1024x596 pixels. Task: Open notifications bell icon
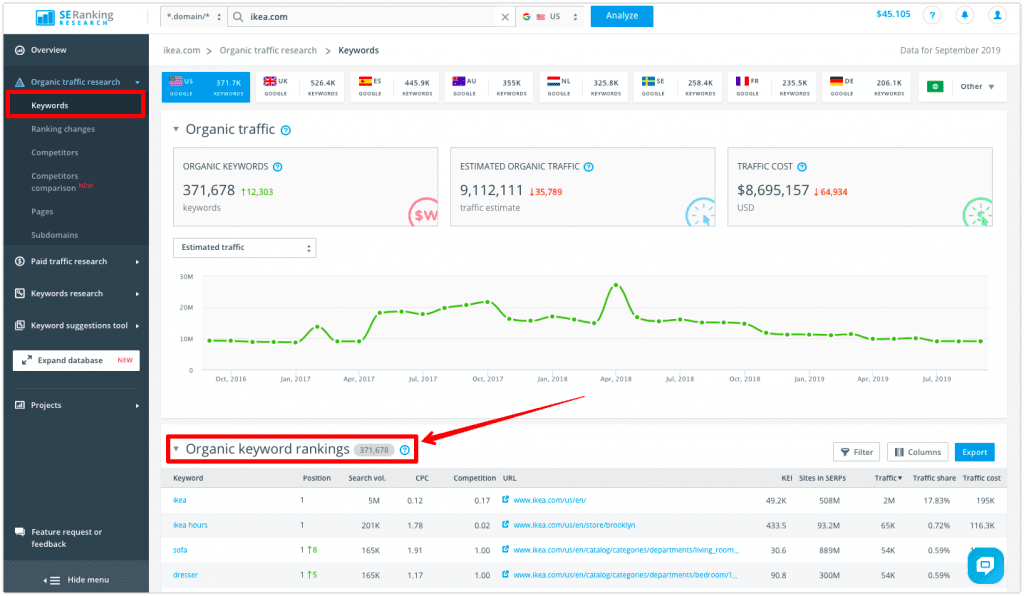(x=965, y=15)
